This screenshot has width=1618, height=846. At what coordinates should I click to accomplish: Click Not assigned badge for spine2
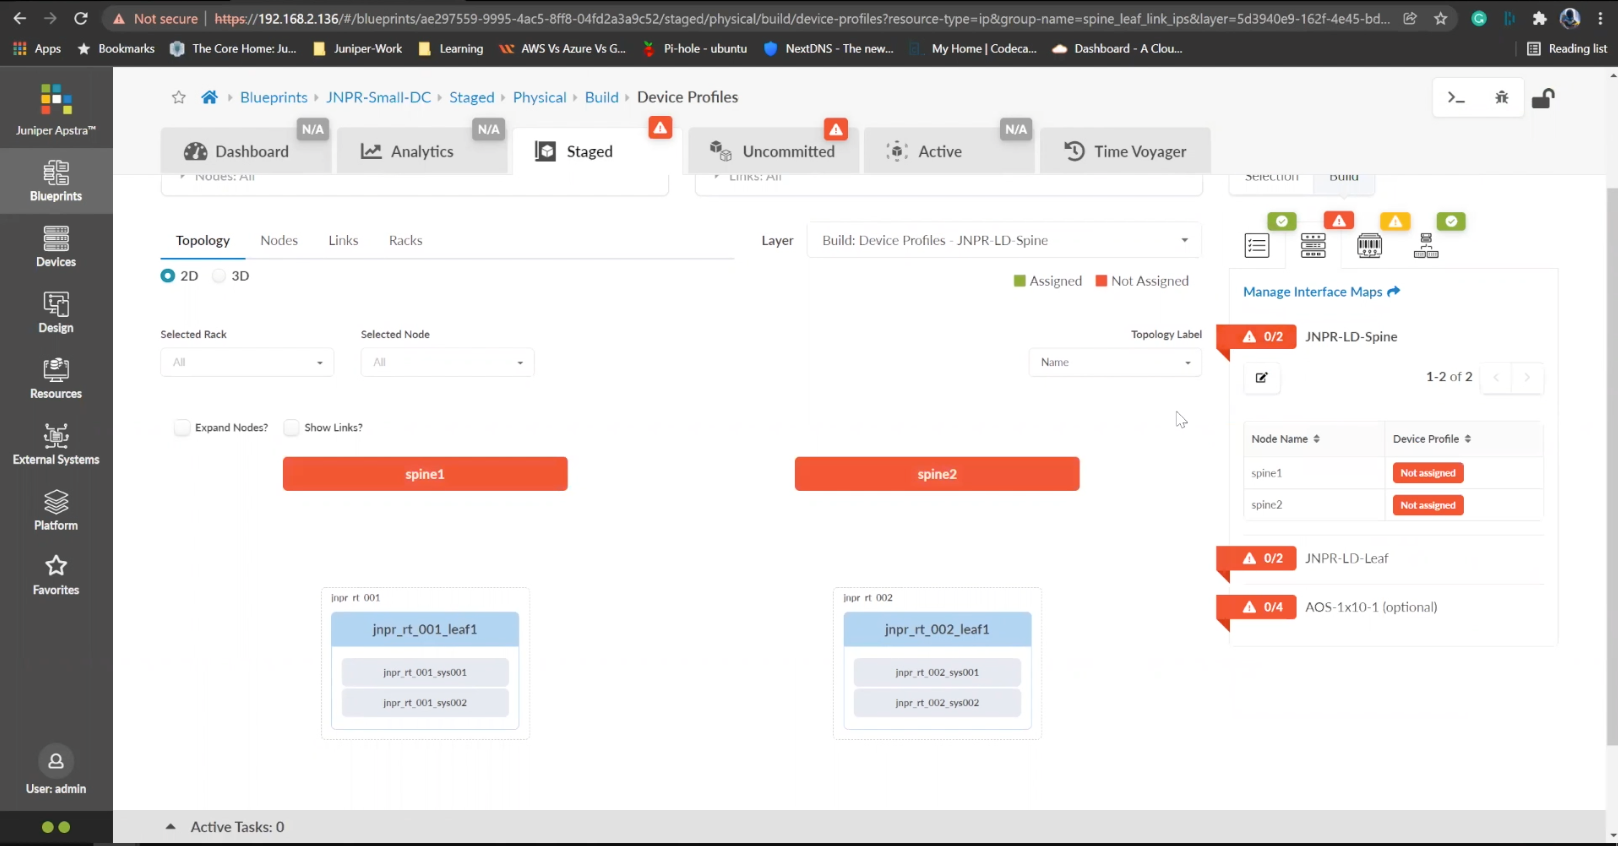1428,505
